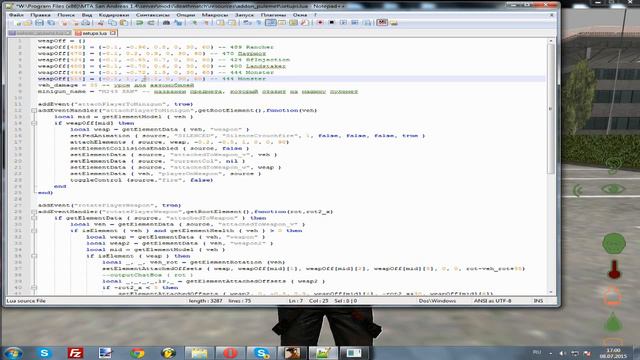Open the Вид menu
This screenshot has height=360, width=640.
[87, 15]
